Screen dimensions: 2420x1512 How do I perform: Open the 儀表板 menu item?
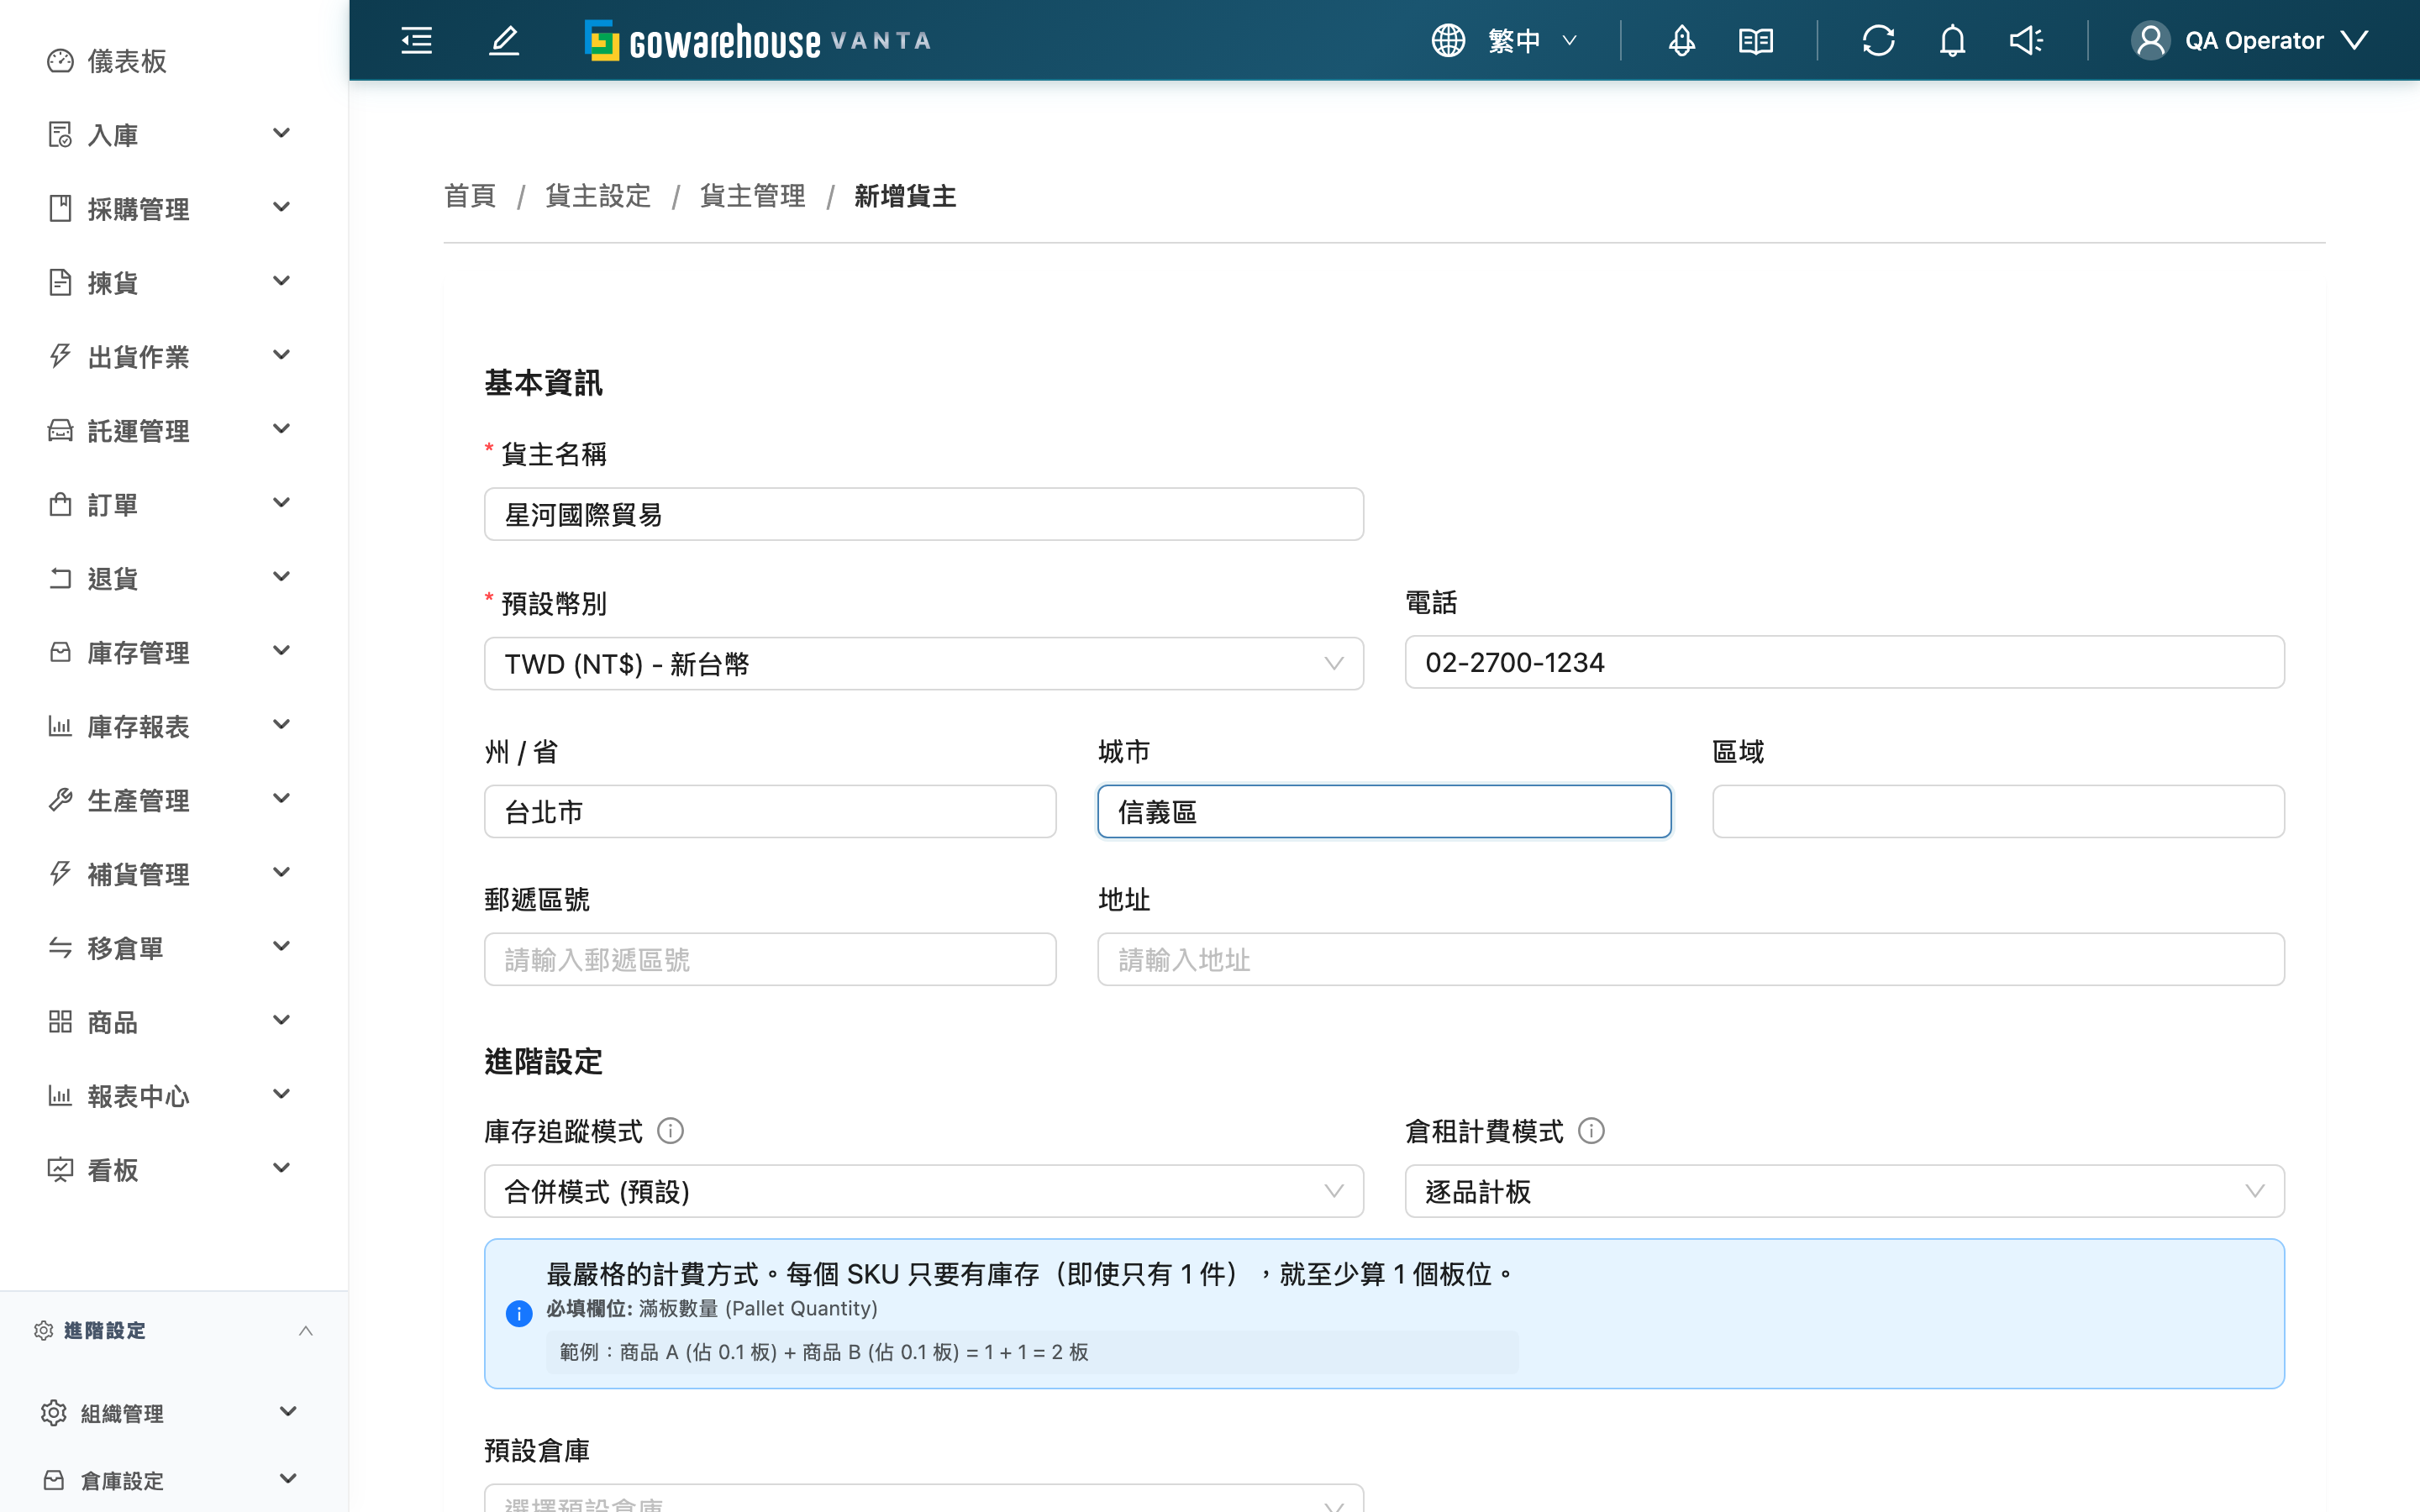click(x=174, y=61)
